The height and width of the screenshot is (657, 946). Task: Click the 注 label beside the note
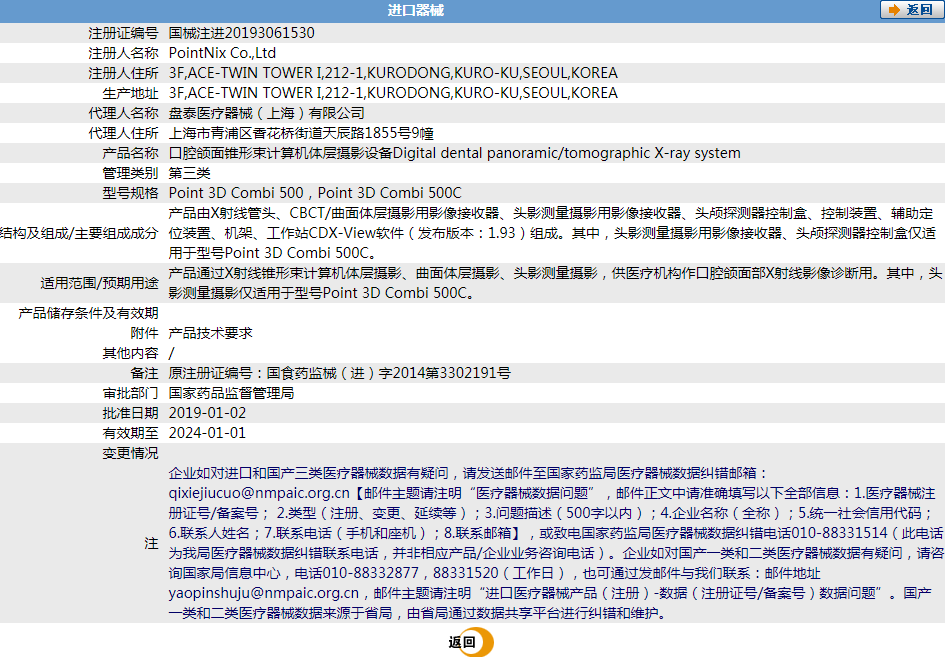point(151,543)
